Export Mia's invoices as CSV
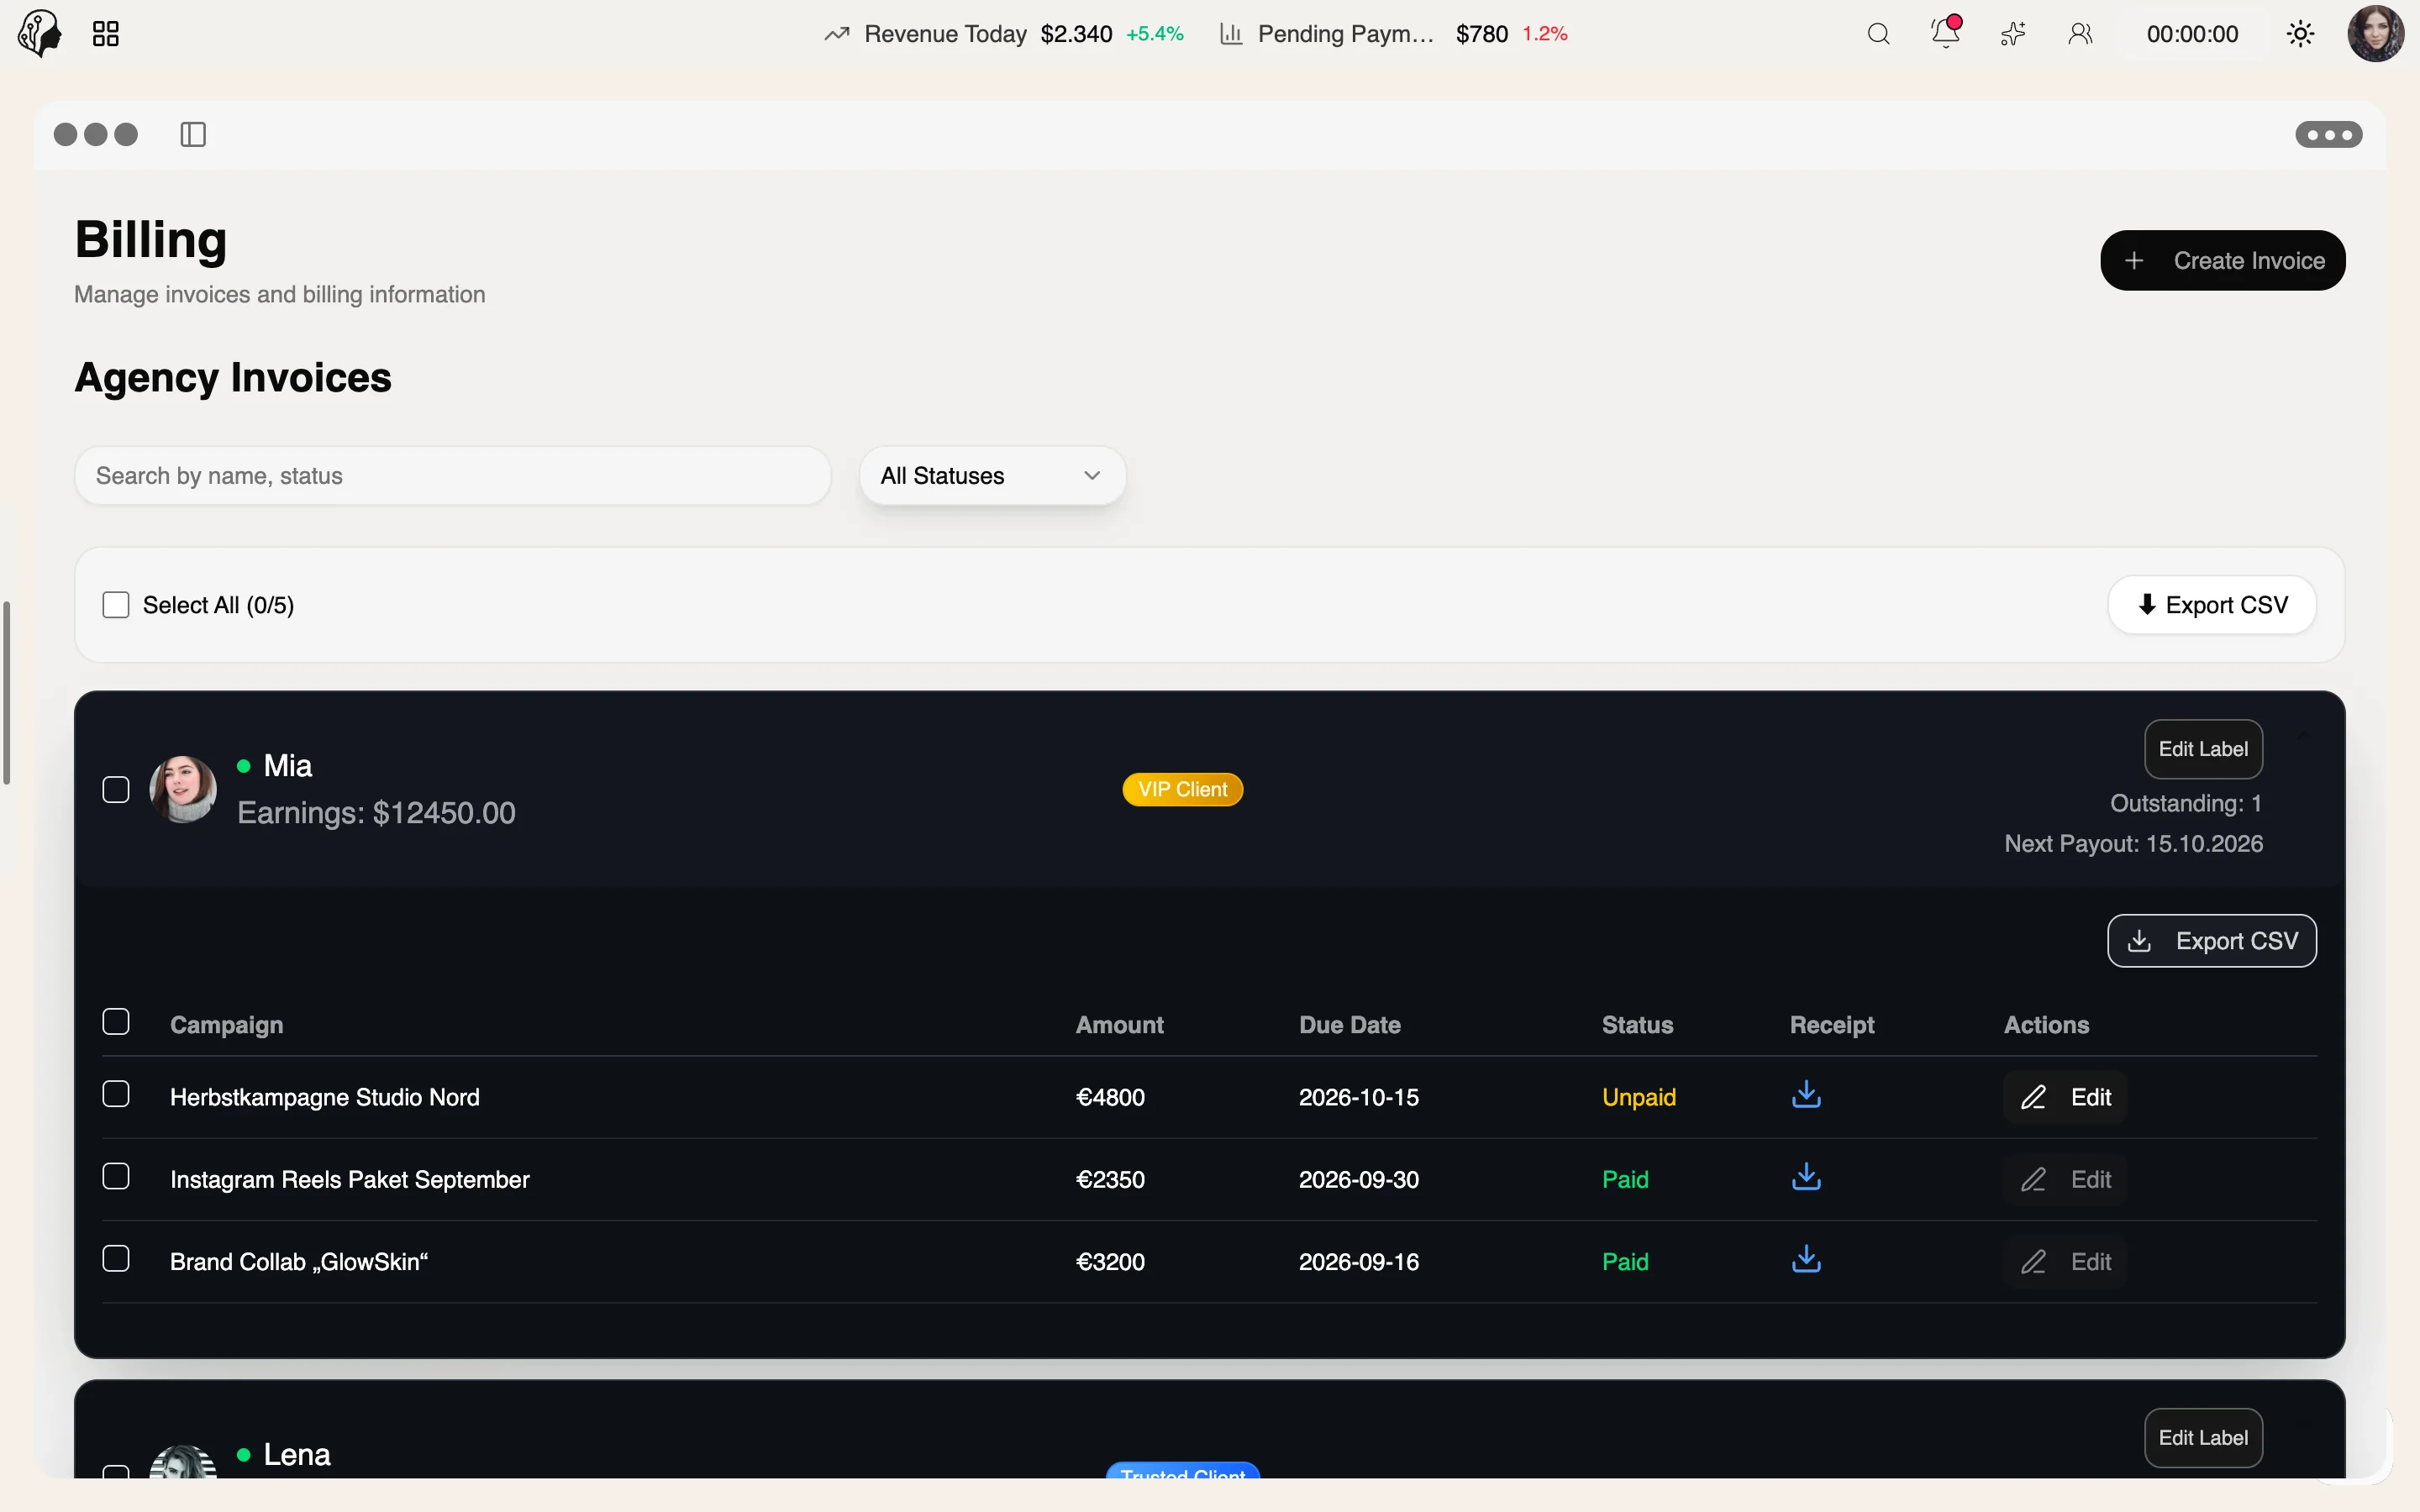 click(2212, 941)
